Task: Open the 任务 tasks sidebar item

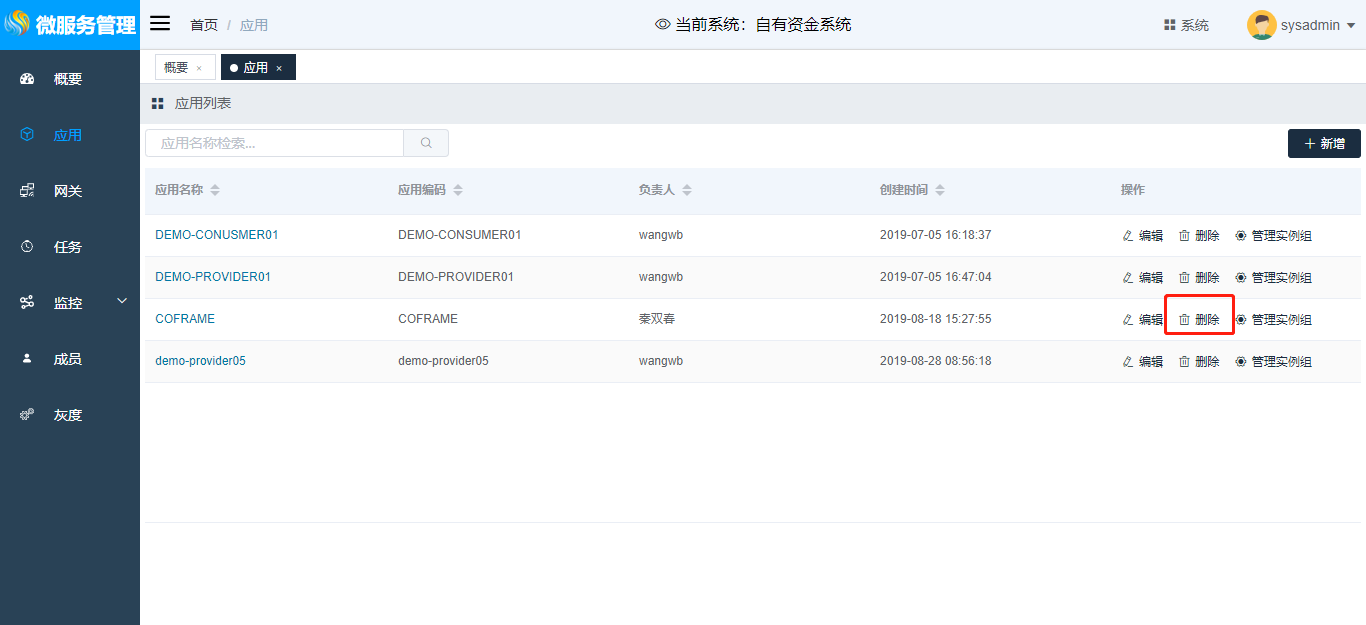Action: tap(67, 247)
